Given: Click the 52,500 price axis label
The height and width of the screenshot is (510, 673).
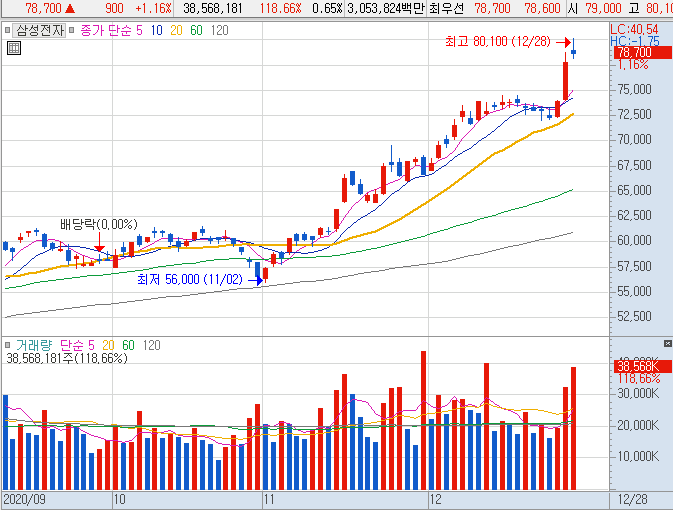Looking at the screenshot, I should coord(634,316).
